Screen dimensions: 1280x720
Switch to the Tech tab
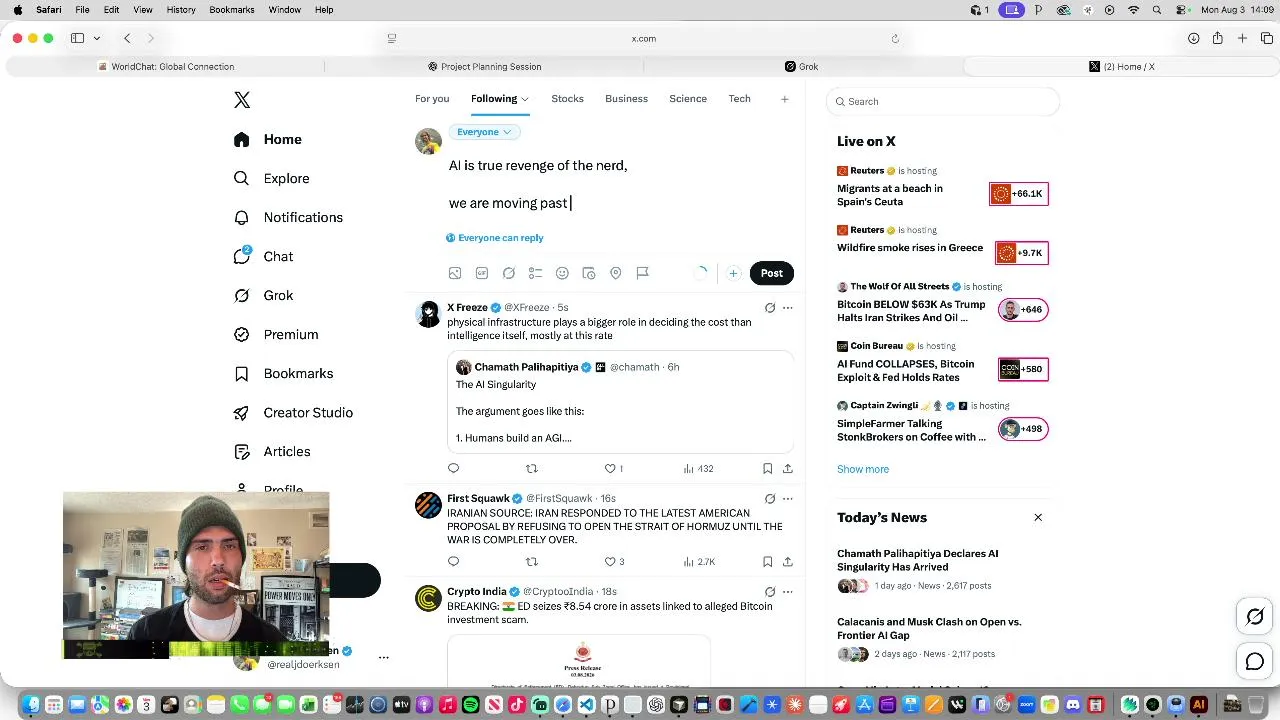(740, 99)
